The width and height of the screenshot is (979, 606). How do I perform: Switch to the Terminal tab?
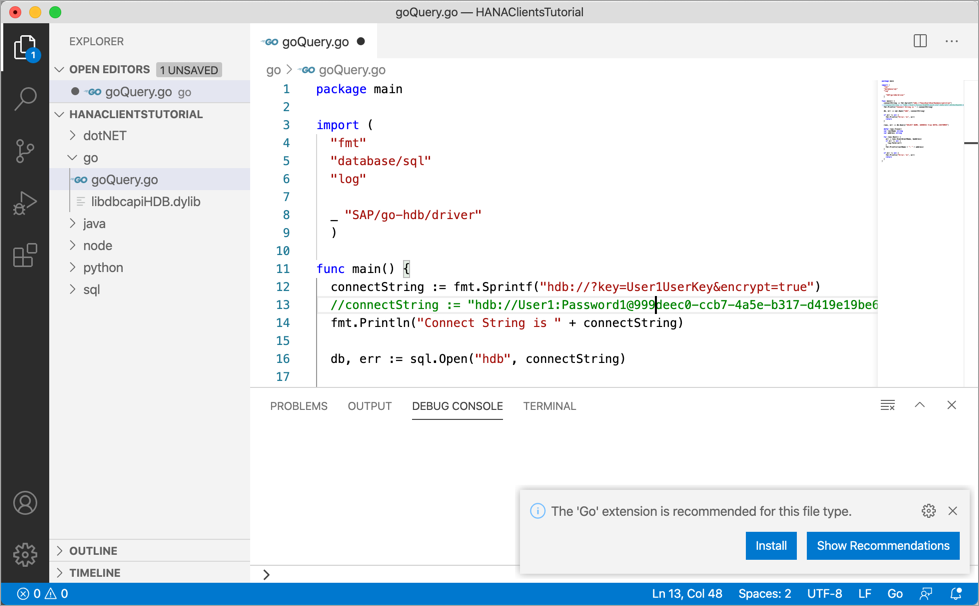click(x=549, y=406)
